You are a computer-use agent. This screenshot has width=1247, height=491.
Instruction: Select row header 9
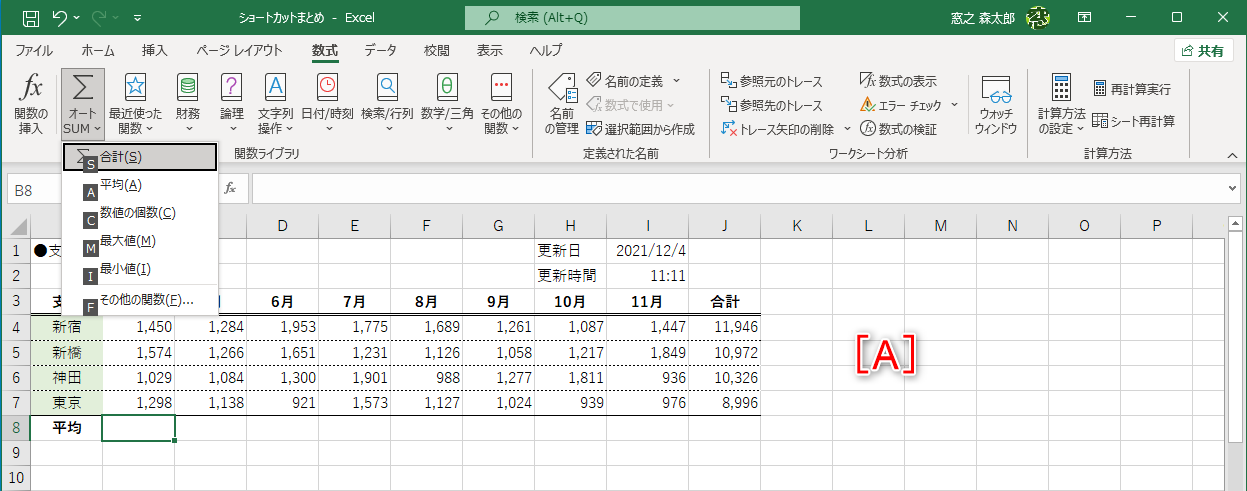tap(15, 453)
